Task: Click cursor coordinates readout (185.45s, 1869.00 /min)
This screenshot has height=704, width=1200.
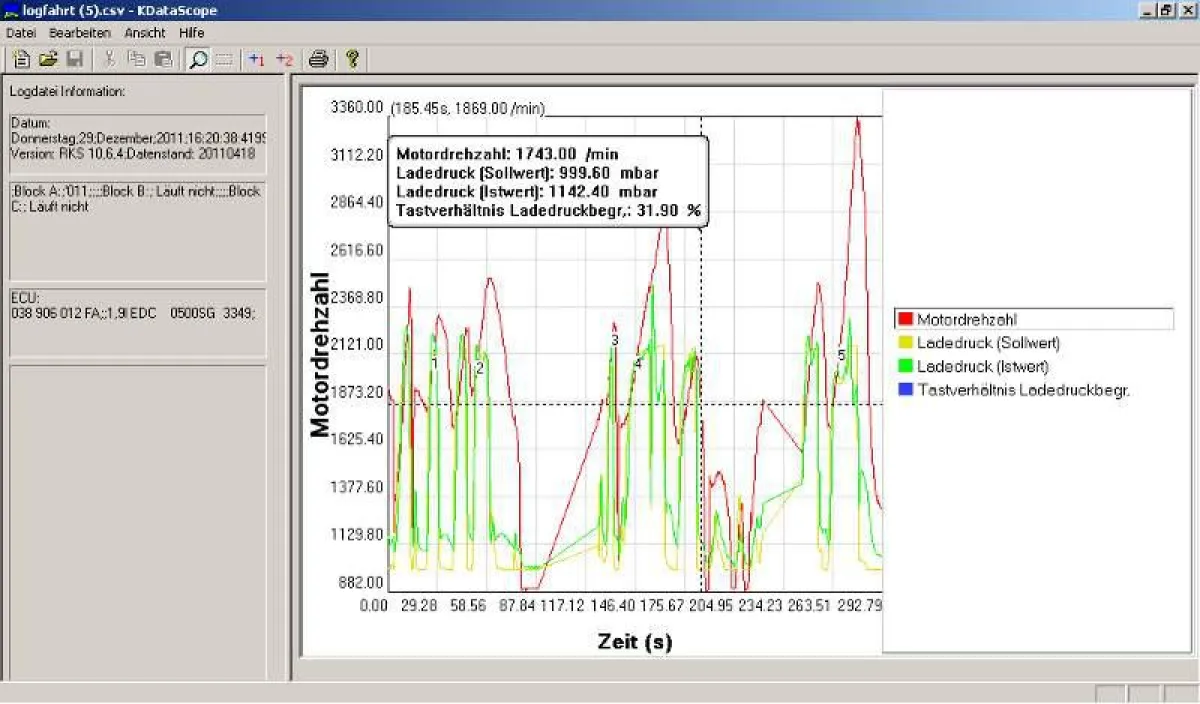Action: pyautogui.click(x=469, y=107)
